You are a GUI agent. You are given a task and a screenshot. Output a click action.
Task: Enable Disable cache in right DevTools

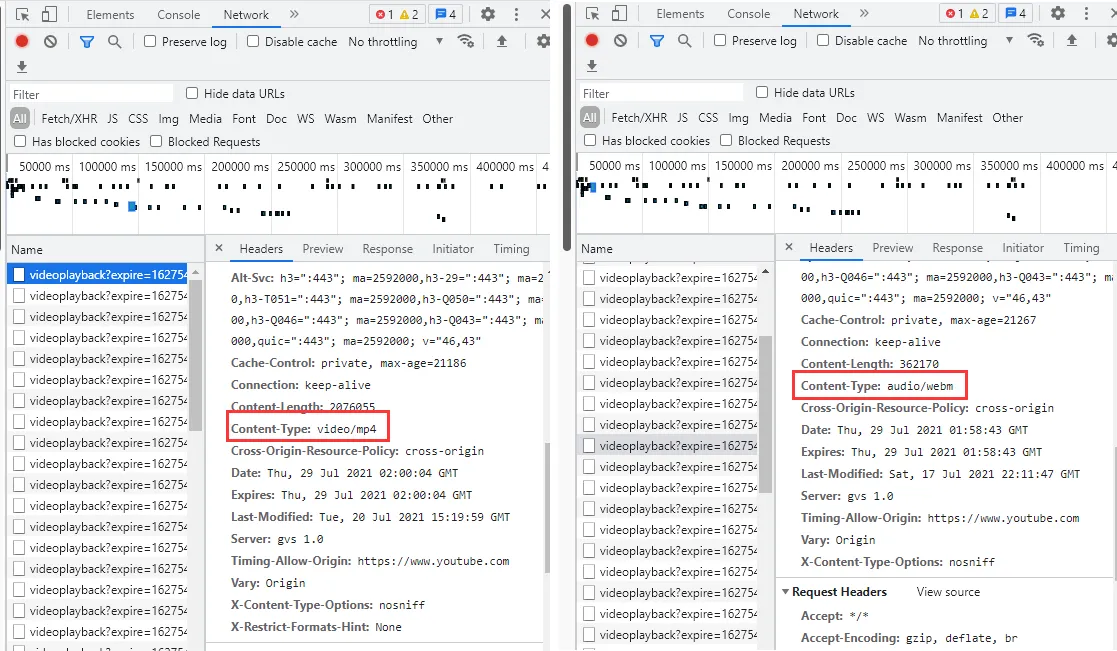(x=823, y=41)
